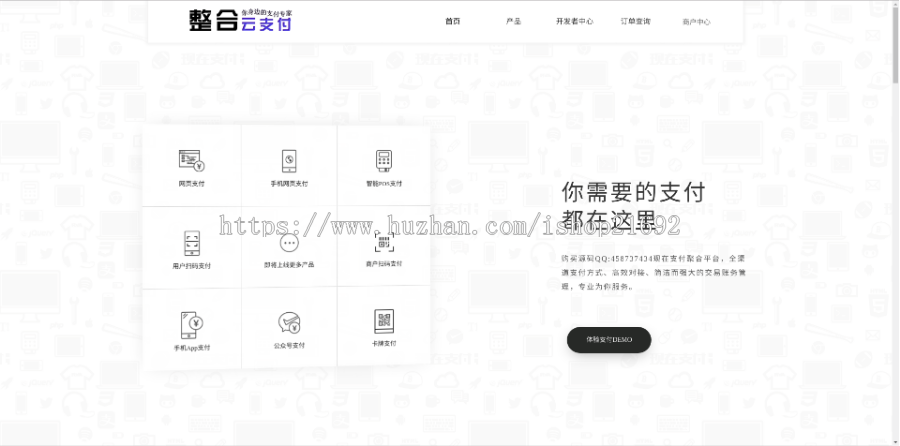Click the 即将上线更多产品 ellipsis icon
Image resolution: width=900 pixels, height=446 pixels.
click(289, 243)
